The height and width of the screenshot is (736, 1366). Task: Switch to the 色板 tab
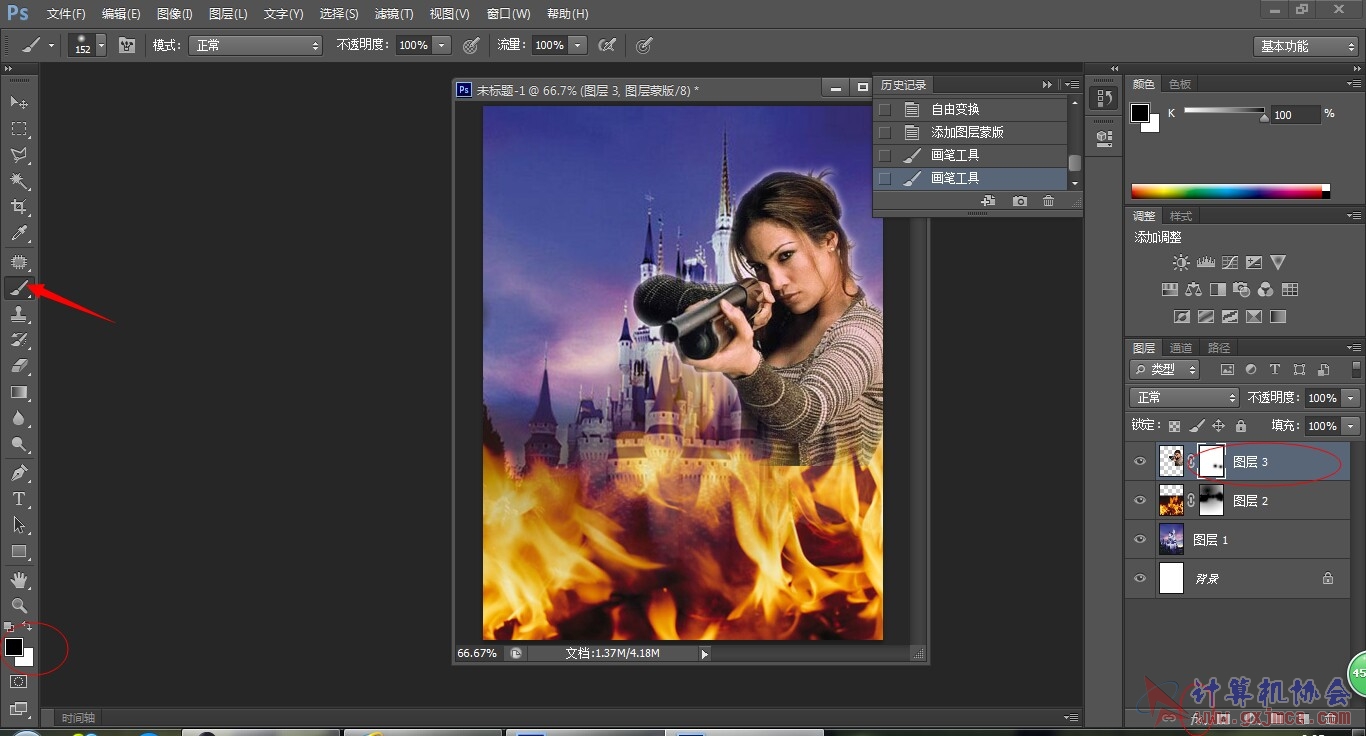pos(1180,84)
